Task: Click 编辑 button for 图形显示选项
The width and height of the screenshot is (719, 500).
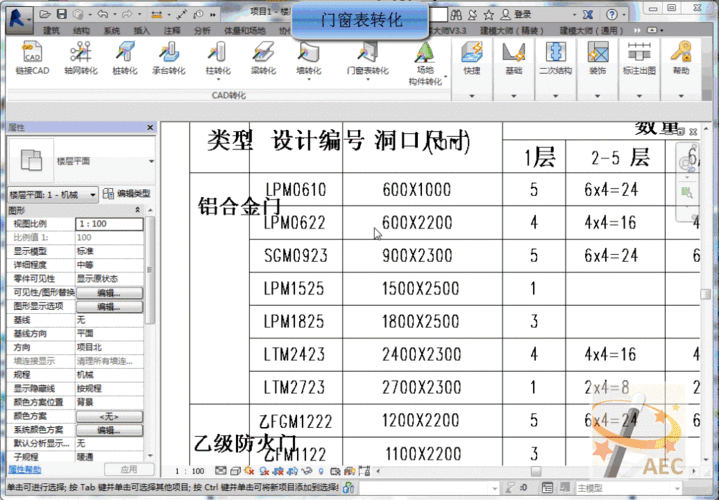Action: point(109,306)
